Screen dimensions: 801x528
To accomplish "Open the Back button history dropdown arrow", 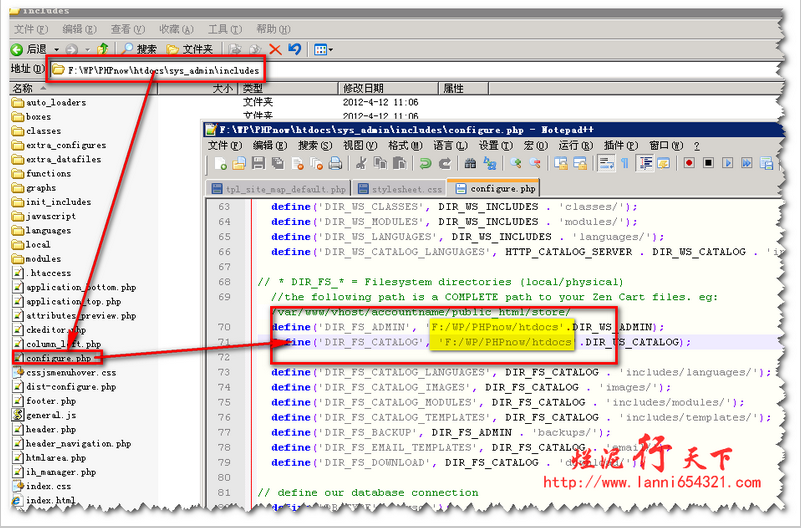I will tap(56, 49).
